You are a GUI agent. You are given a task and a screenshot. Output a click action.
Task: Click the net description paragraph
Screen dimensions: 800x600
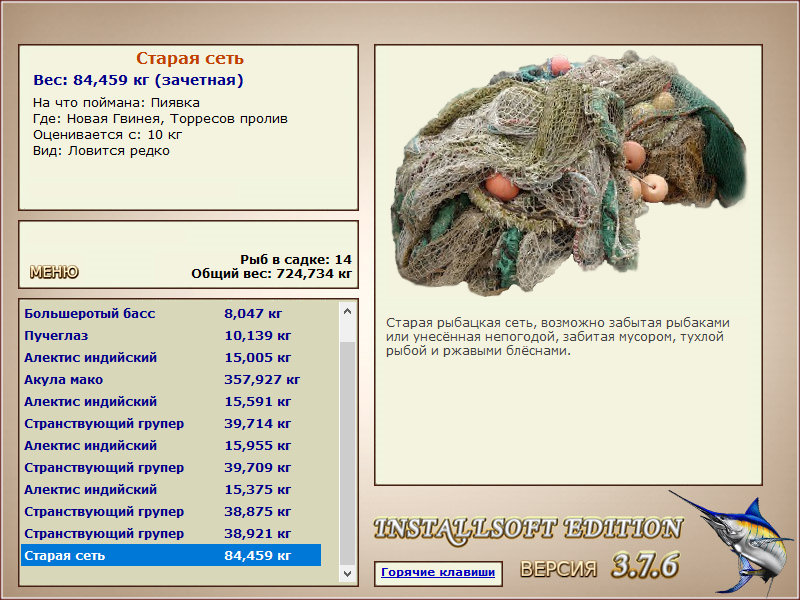558,337
